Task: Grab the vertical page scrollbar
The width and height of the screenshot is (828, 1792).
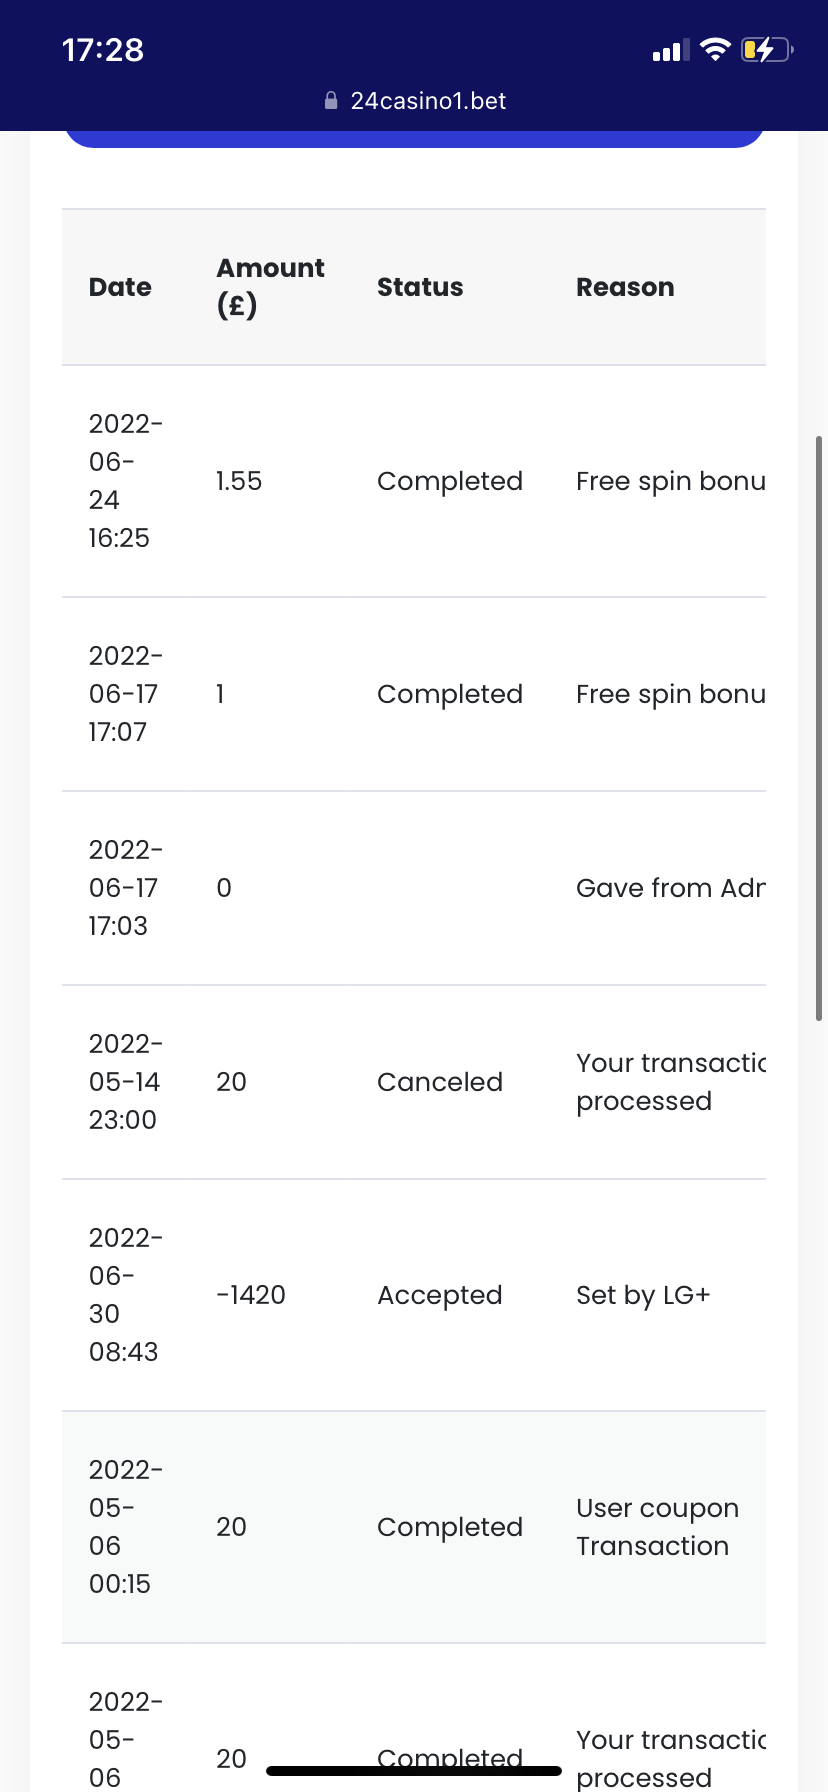Action: click(x=819, y=728)
